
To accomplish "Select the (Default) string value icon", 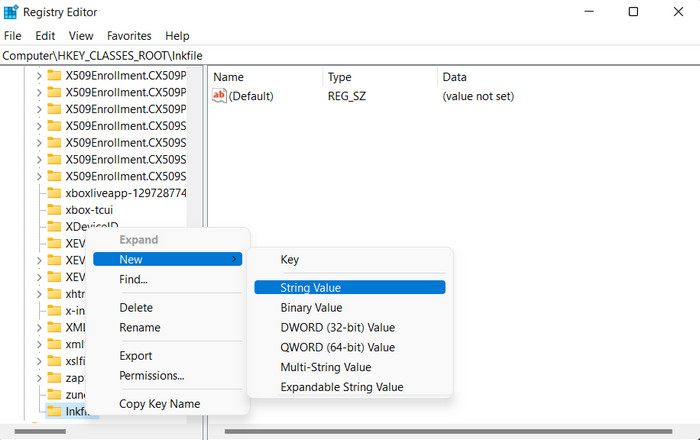I will point(219,96).
